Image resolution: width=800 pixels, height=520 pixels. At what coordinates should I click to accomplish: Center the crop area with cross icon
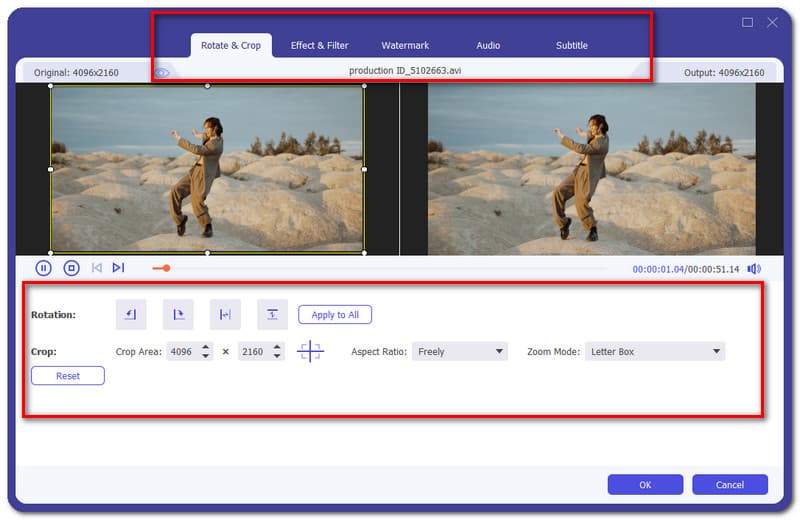click(310, 352)
